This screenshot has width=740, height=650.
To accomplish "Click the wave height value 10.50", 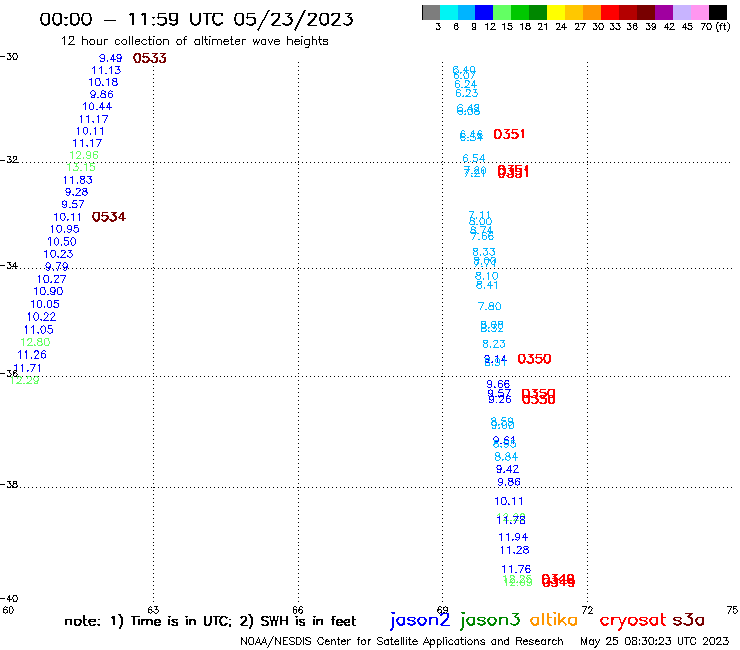I will click(62, 242).
